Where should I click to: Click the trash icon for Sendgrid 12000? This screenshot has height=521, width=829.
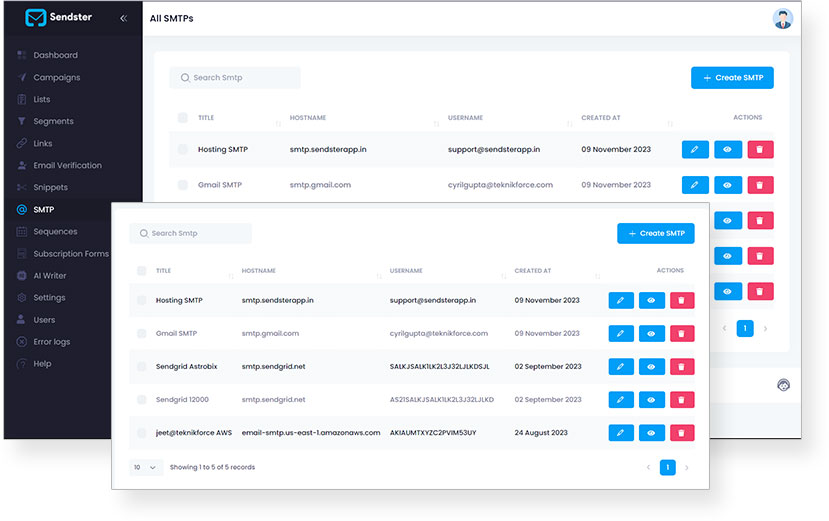pyautogui.click(x=681, y=400)
